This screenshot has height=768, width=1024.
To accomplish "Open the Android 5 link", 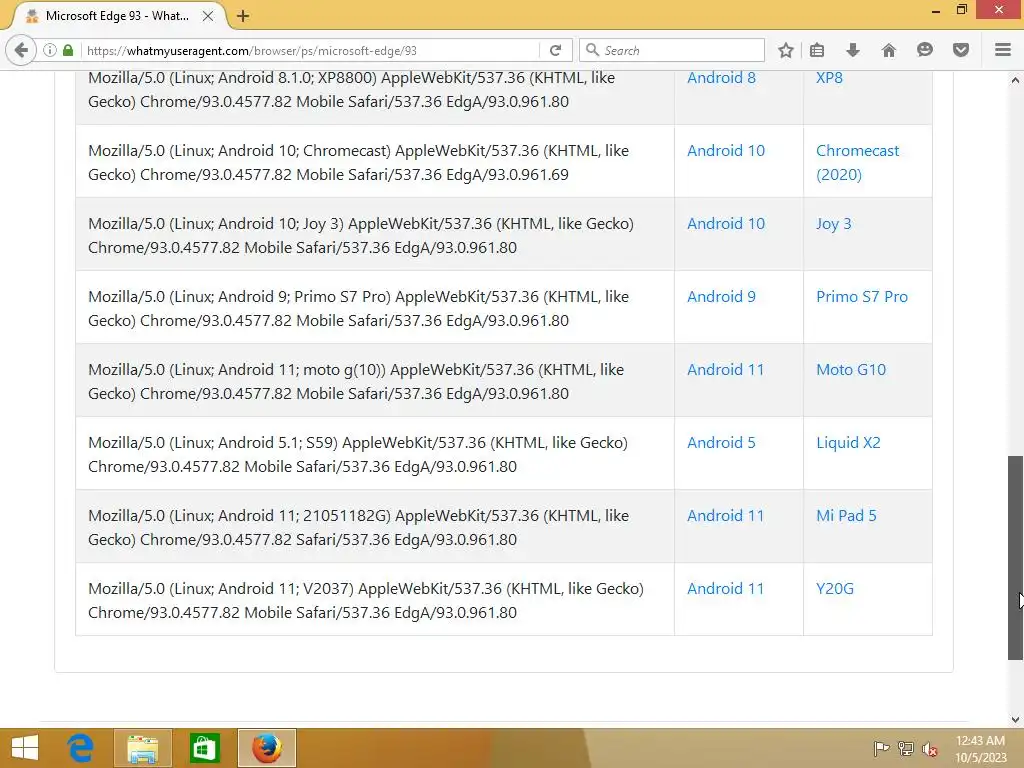I will (721, 443).
